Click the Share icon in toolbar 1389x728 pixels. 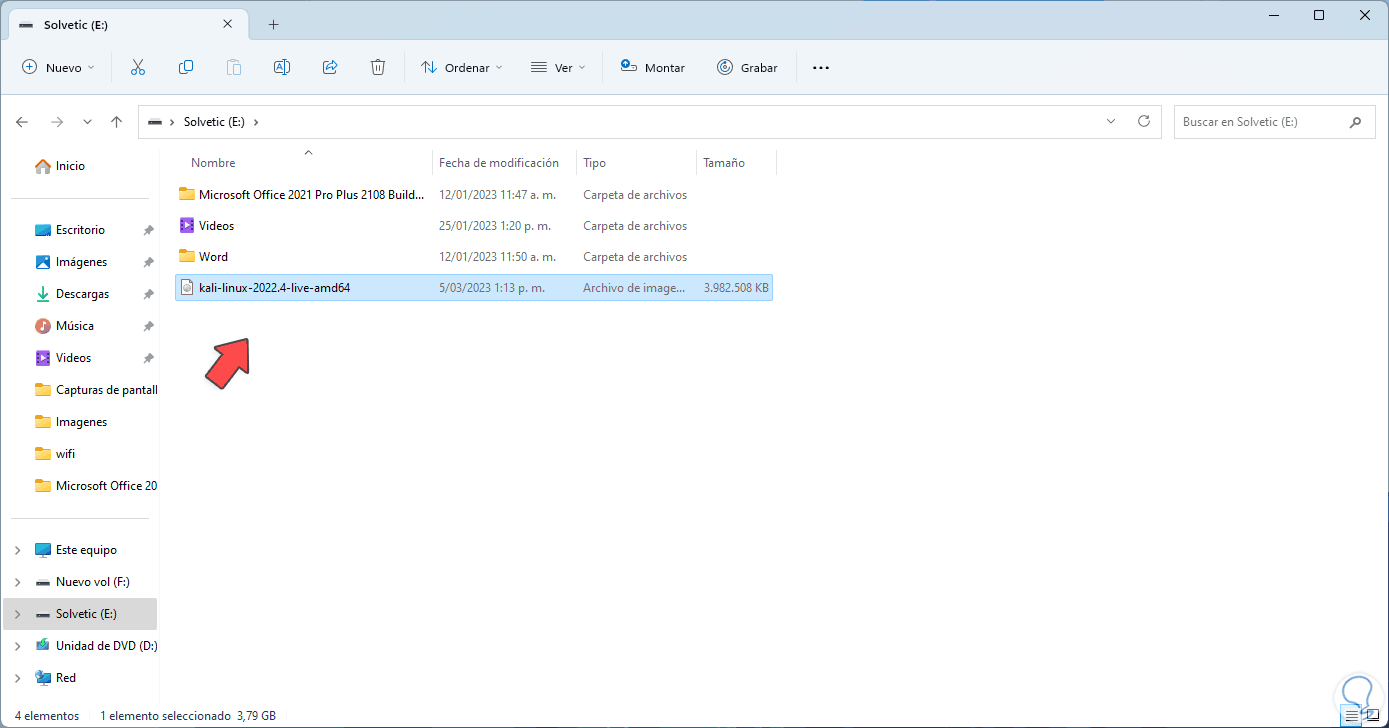click(330, 67)
